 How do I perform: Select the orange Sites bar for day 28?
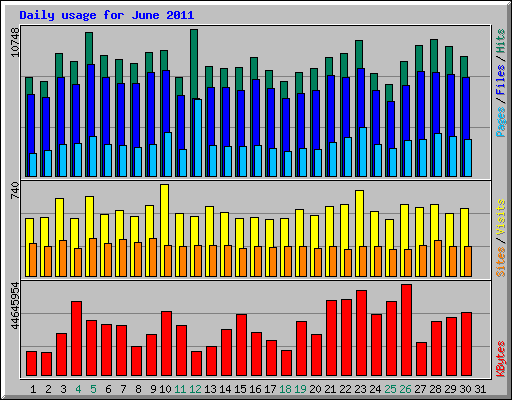coord(438,258)
